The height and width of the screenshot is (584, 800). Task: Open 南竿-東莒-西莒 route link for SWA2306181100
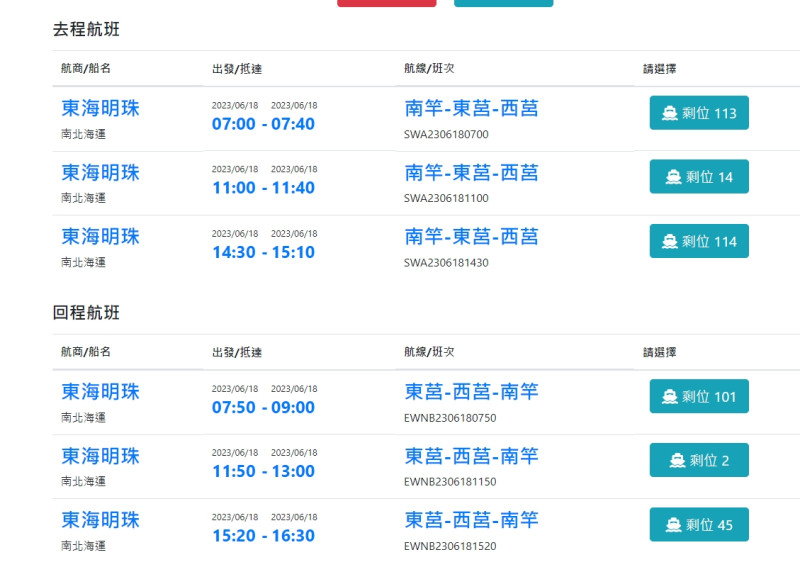coord(471,172)
